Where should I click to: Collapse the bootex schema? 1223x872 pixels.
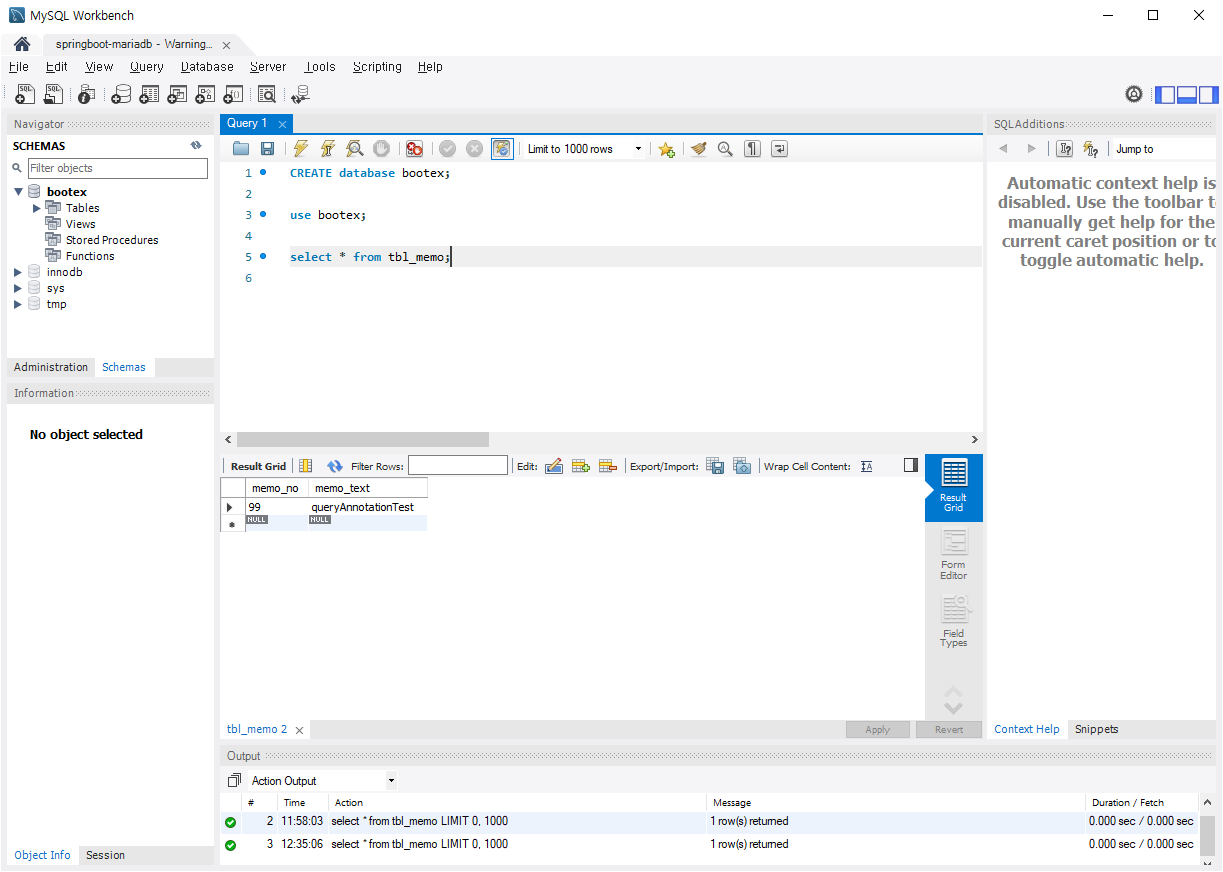point(18,192)
